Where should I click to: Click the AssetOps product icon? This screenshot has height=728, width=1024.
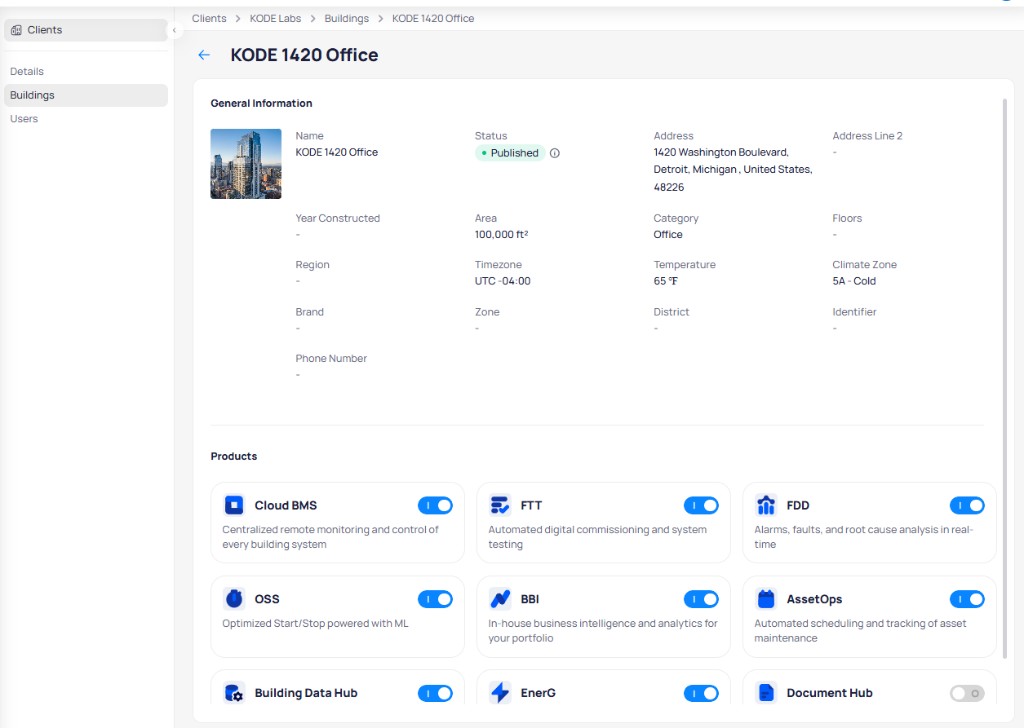[x=765, y=599]
